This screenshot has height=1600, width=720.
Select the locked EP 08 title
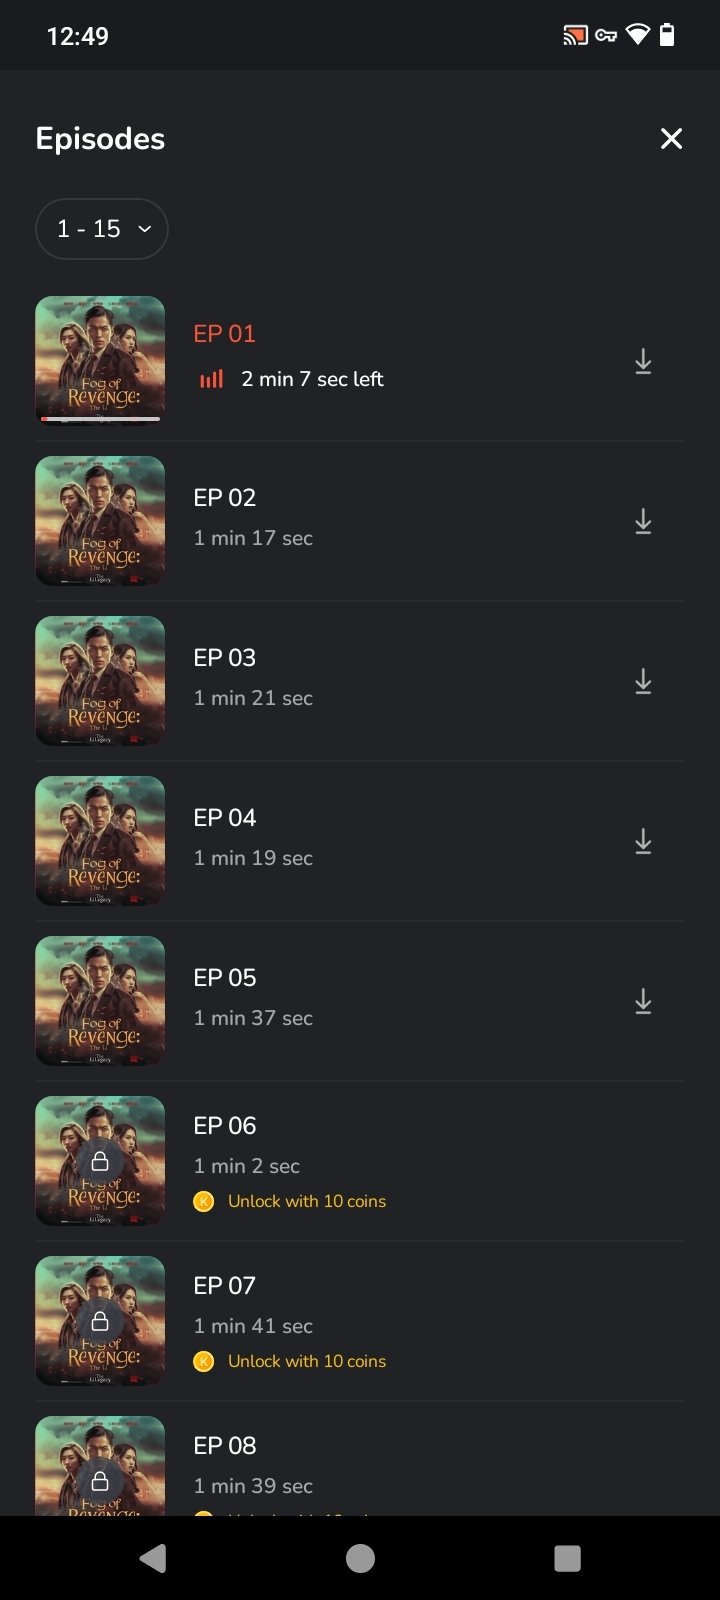pos(225,1446)
